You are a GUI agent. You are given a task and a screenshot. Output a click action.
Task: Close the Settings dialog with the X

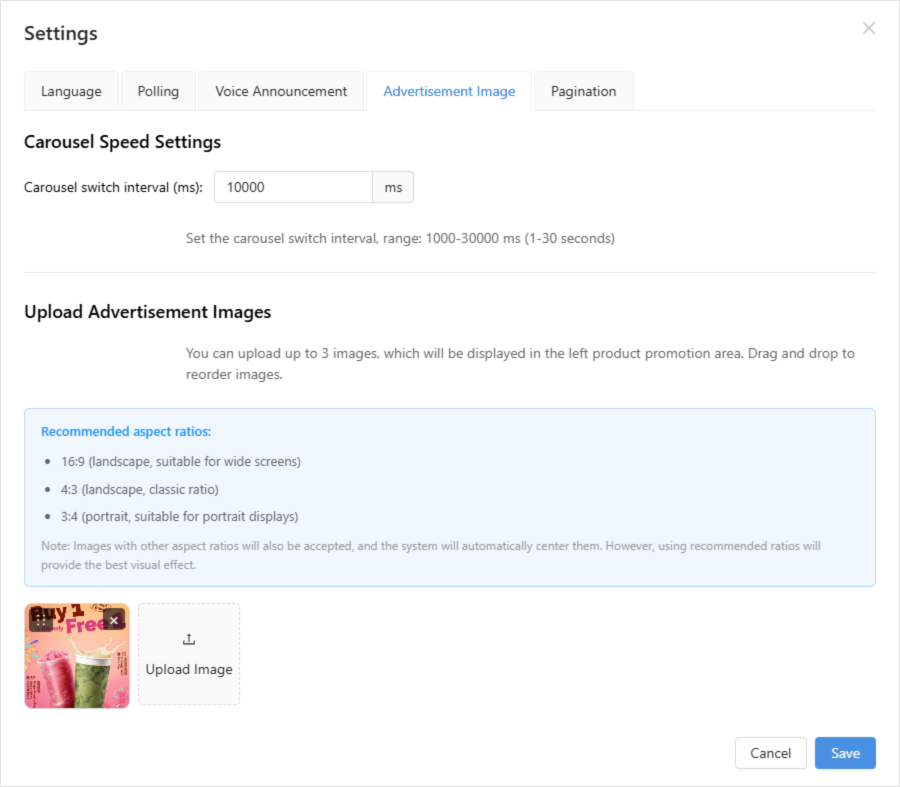coord(869,28)
